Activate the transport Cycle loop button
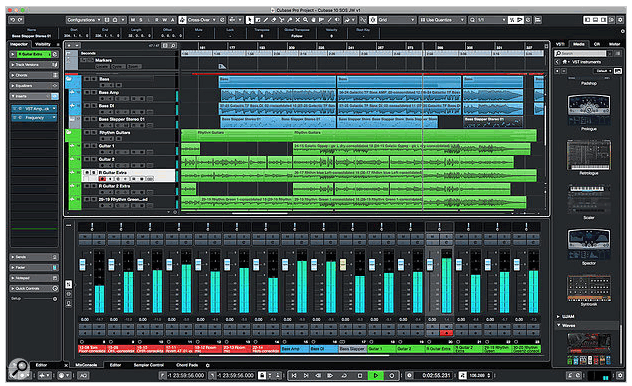Viewport: 632px width, 386px height. [x=344, y=375]
